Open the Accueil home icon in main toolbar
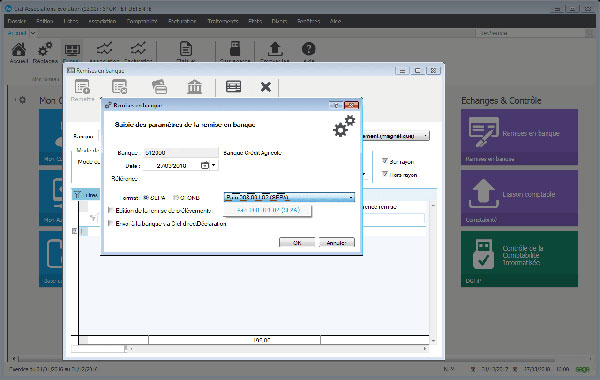The width and height of the screenshot is (600, 380). (x=19, y=50)
